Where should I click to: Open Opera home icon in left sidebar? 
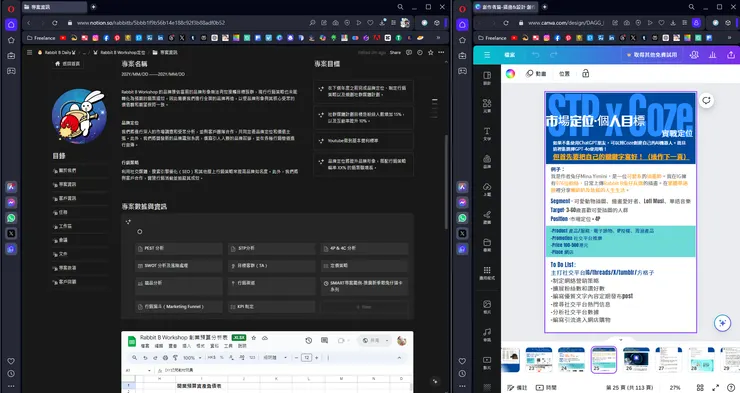tap(11, 25)
